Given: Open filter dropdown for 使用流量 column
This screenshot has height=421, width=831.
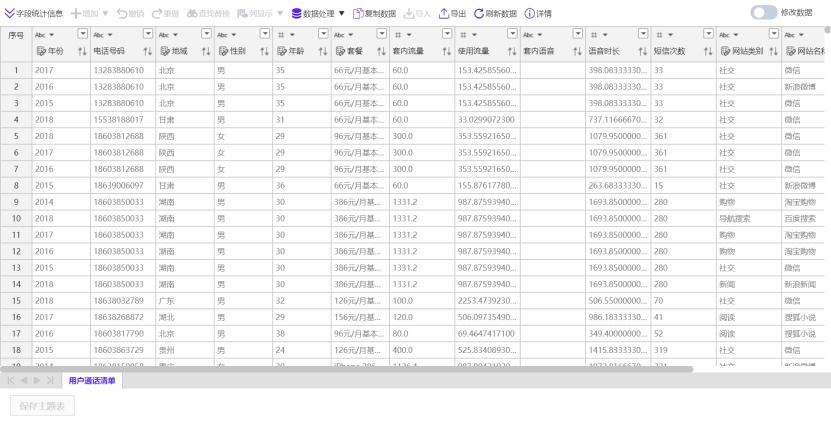Looking at the screenshot, I should pyautogui.click(x=512, y=34).
